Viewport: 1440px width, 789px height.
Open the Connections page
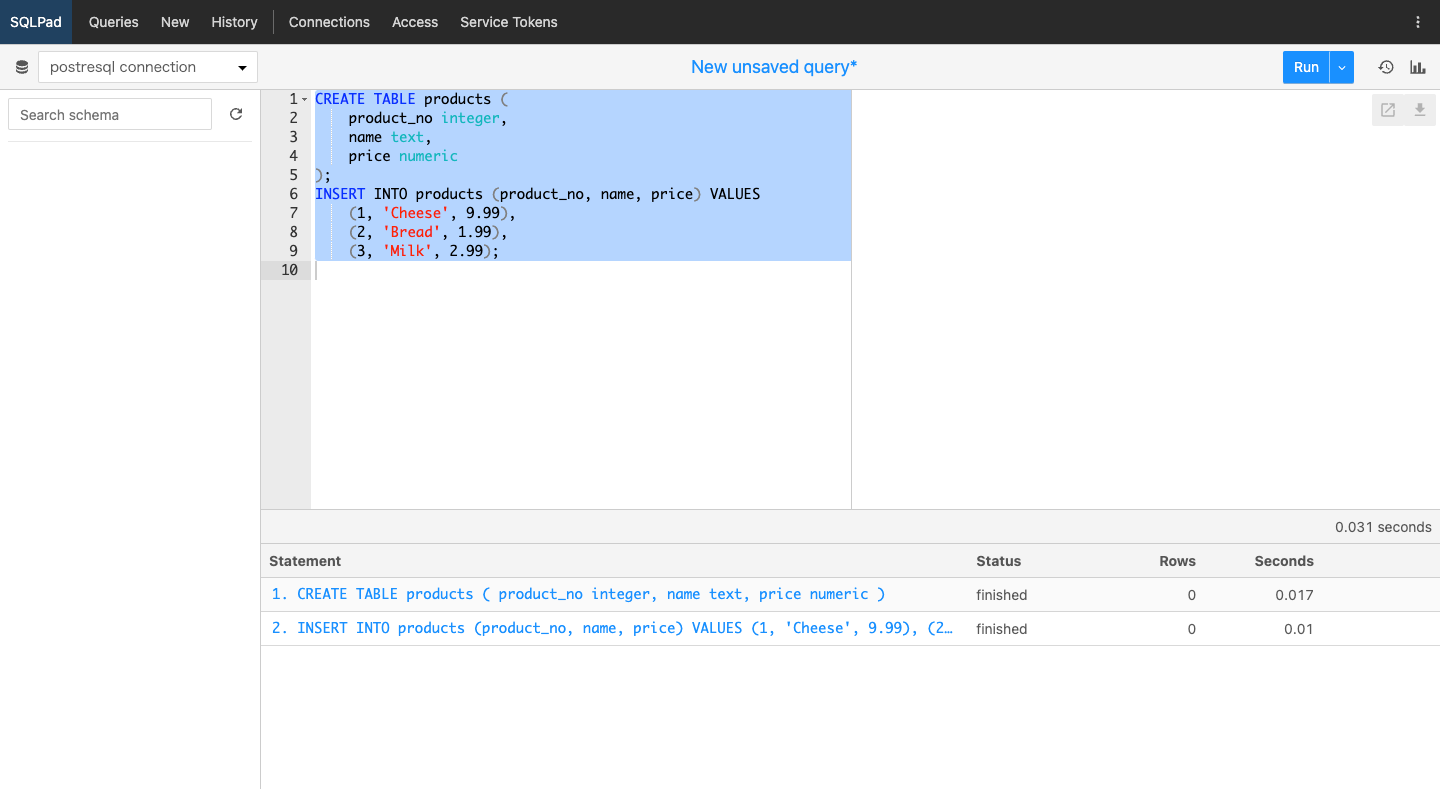pyautogui.click(x=329, y=22)
